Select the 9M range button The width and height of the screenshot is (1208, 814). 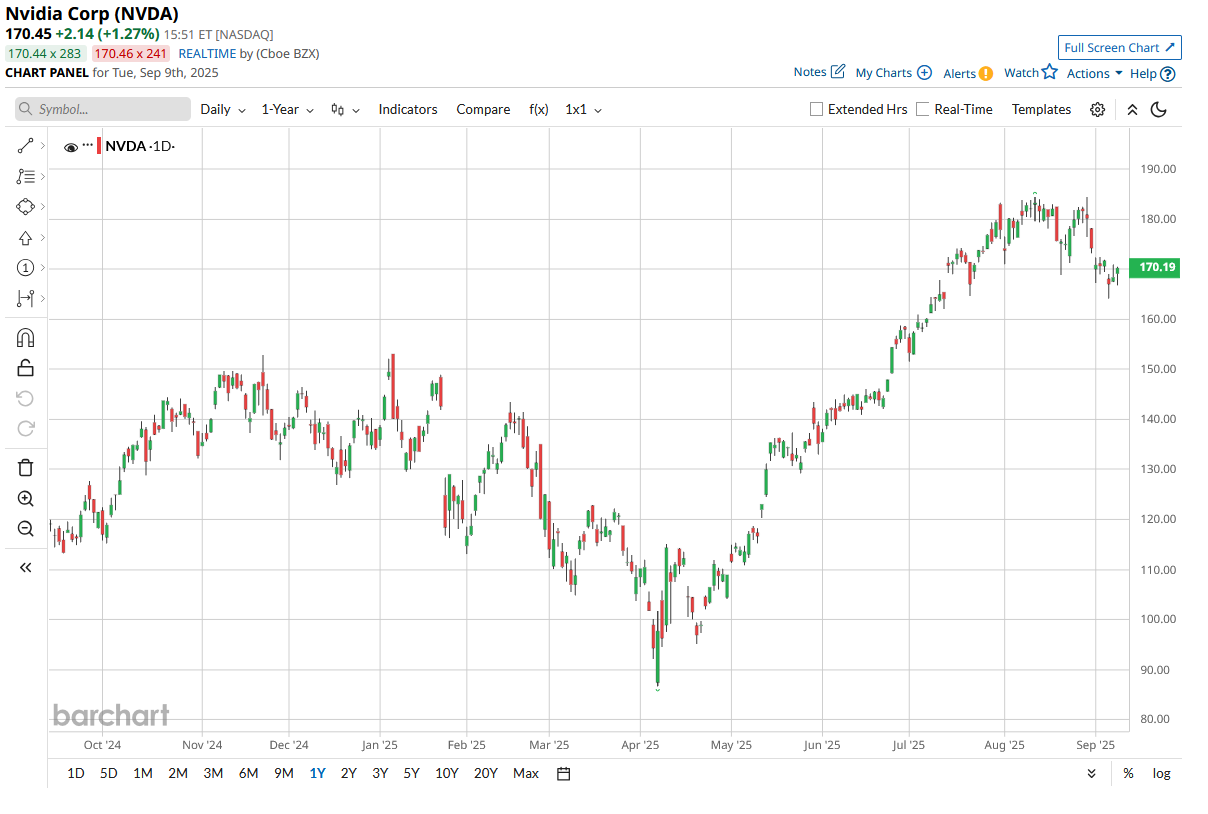[x=284, y=773]
